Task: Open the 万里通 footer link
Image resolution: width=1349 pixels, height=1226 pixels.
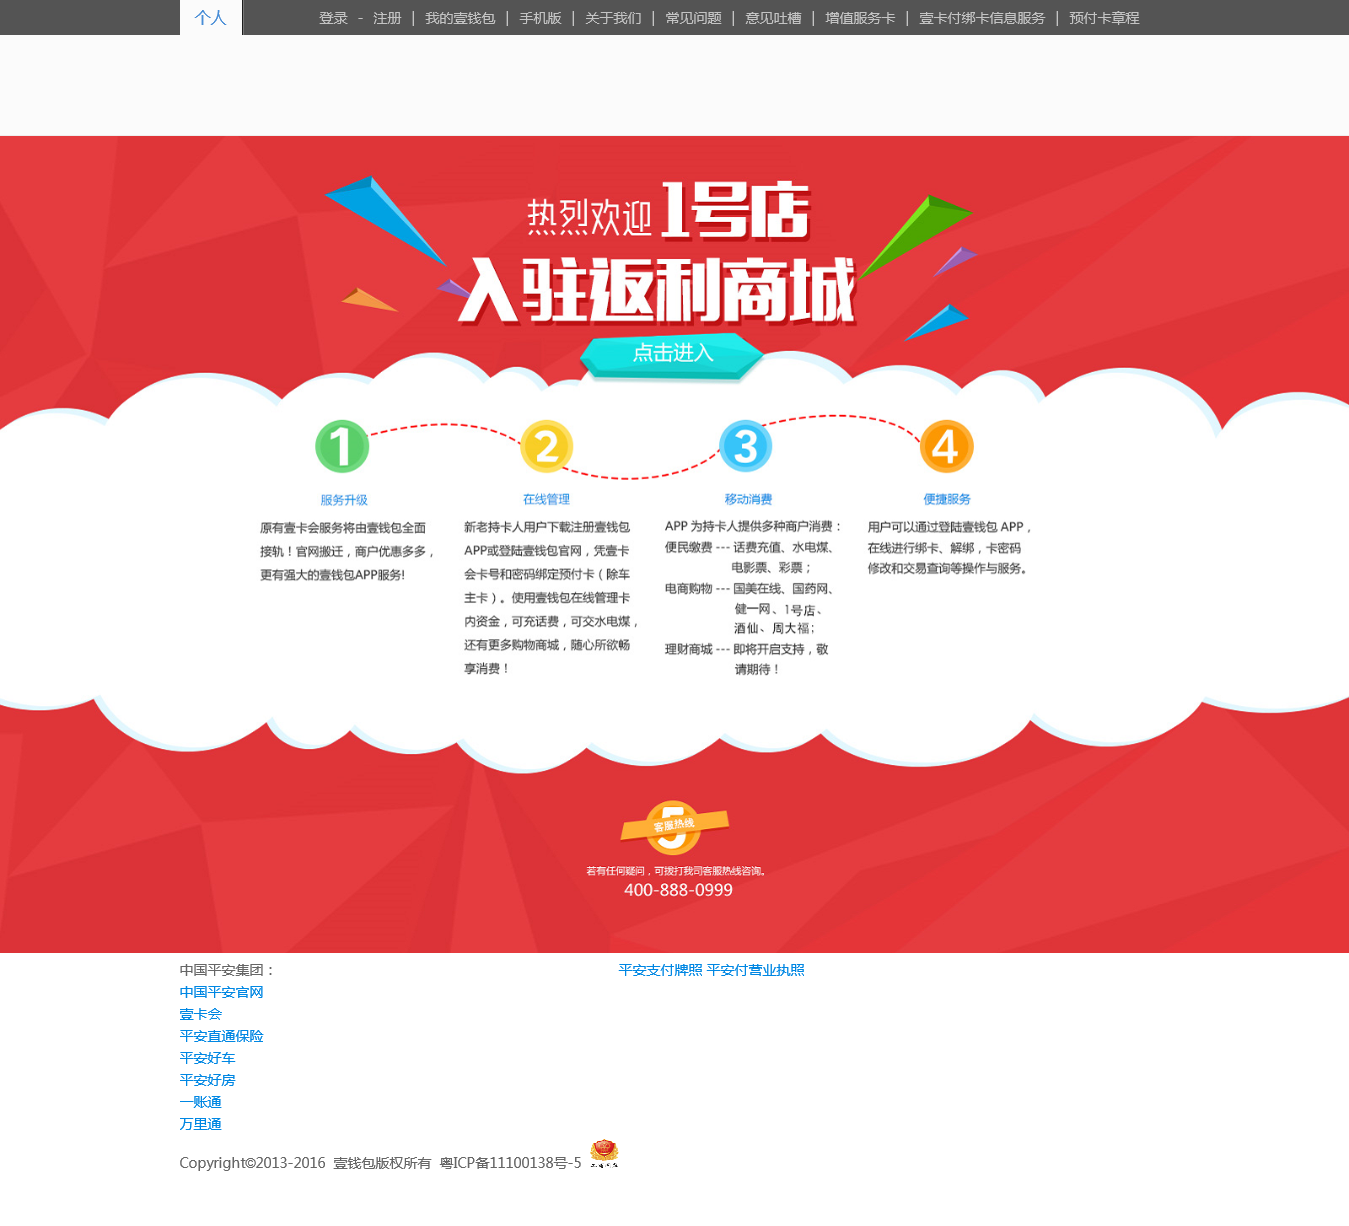Action: click(200, 1124)
